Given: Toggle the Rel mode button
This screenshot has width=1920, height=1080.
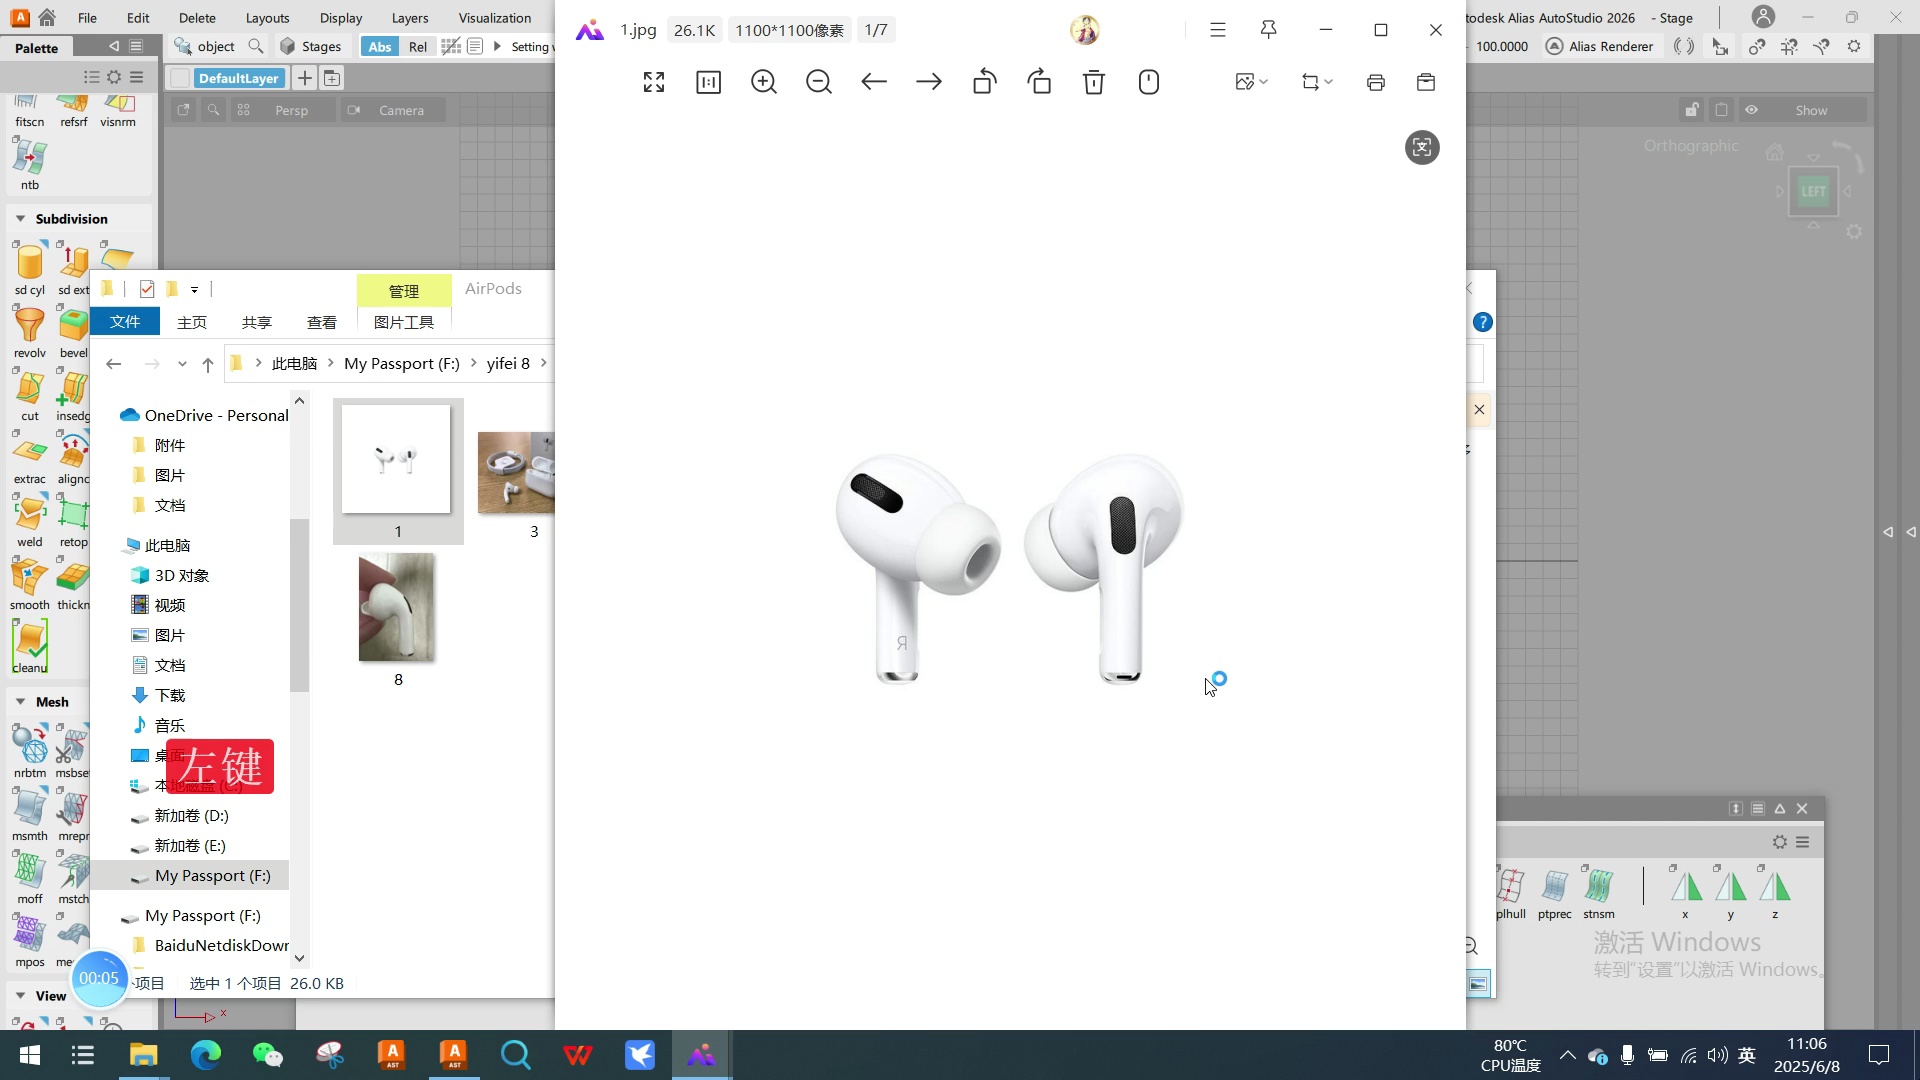Looking at the screenshot, I should 417,46.
